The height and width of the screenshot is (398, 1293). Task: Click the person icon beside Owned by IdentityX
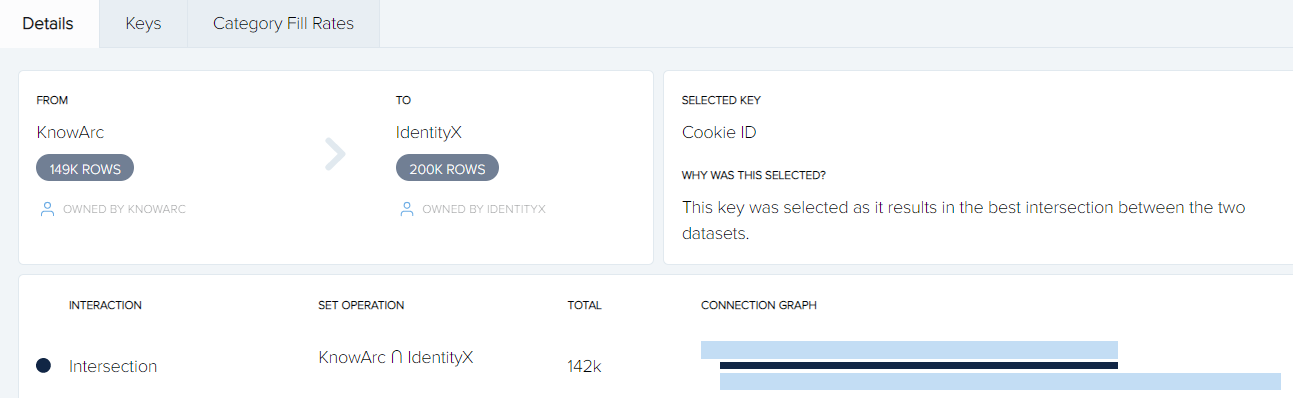click(406, 209)
